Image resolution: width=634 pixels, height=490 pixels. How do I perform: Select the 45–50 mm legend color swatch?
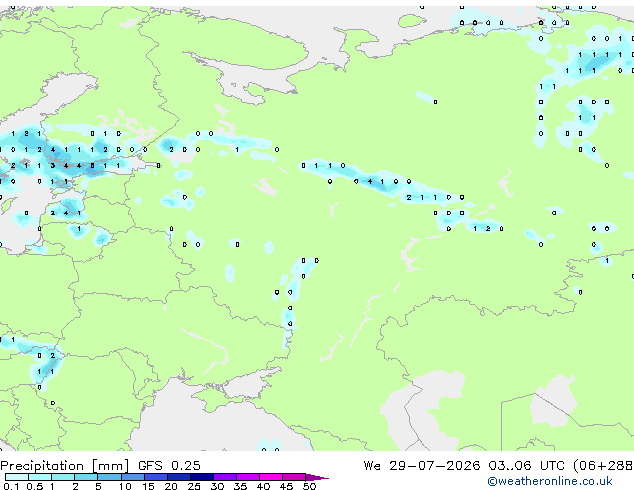coord(294,477)
